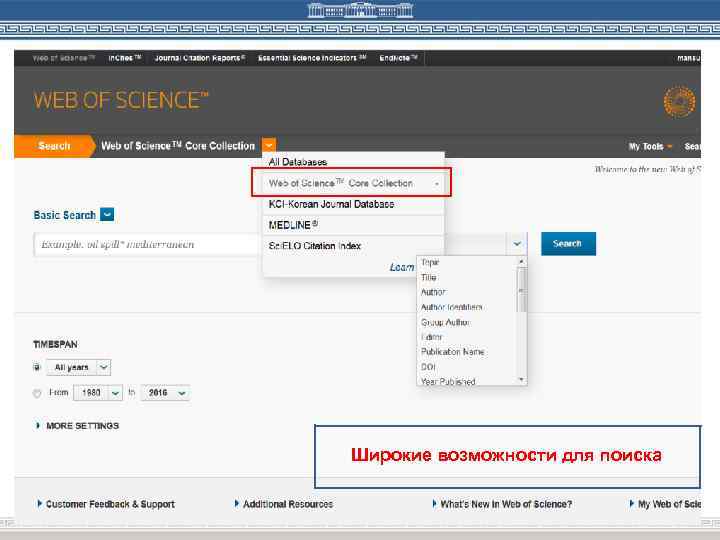Focus the search query input field
Viewport: 720px width, 540px height.
147,244
